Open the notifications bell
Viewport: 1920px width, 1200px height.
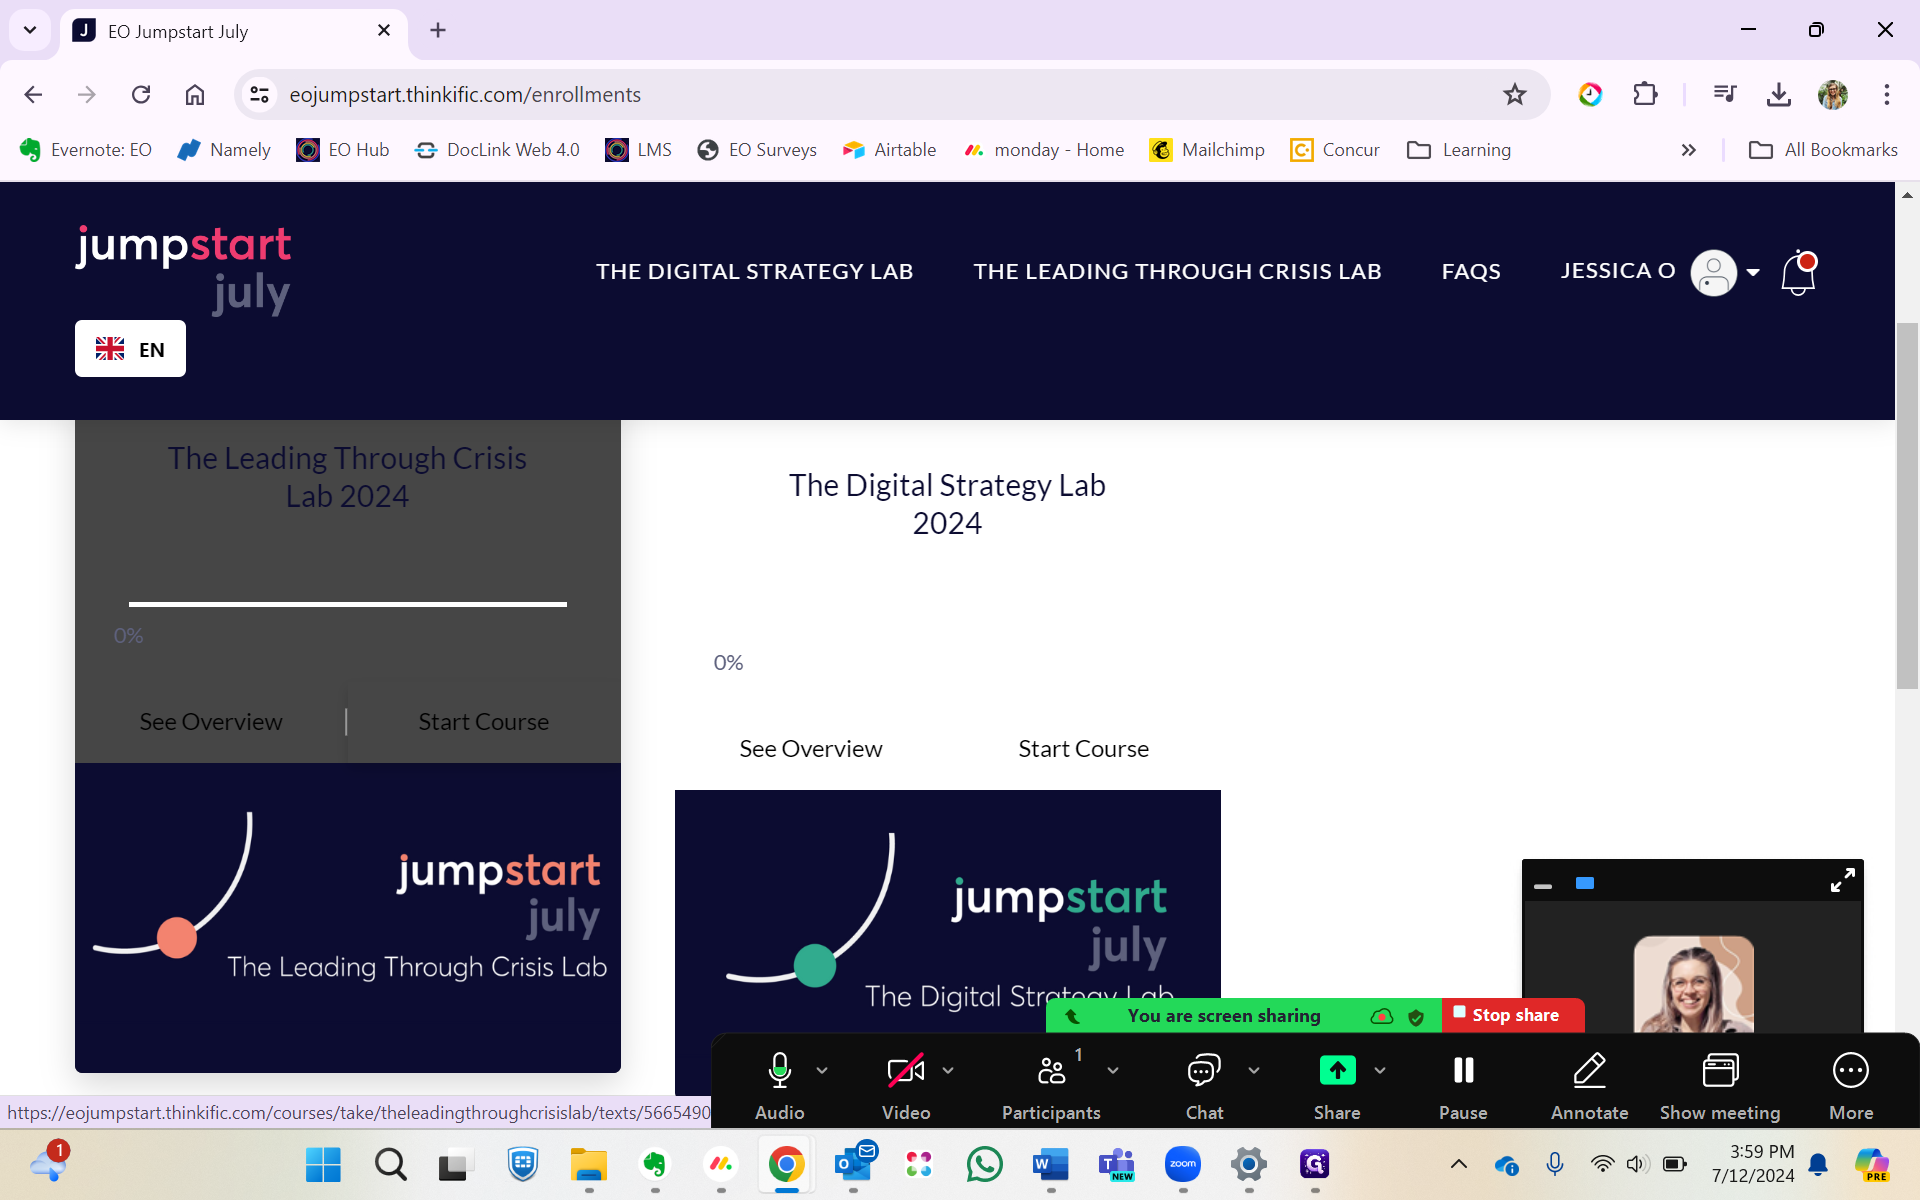pos(1798,273)
